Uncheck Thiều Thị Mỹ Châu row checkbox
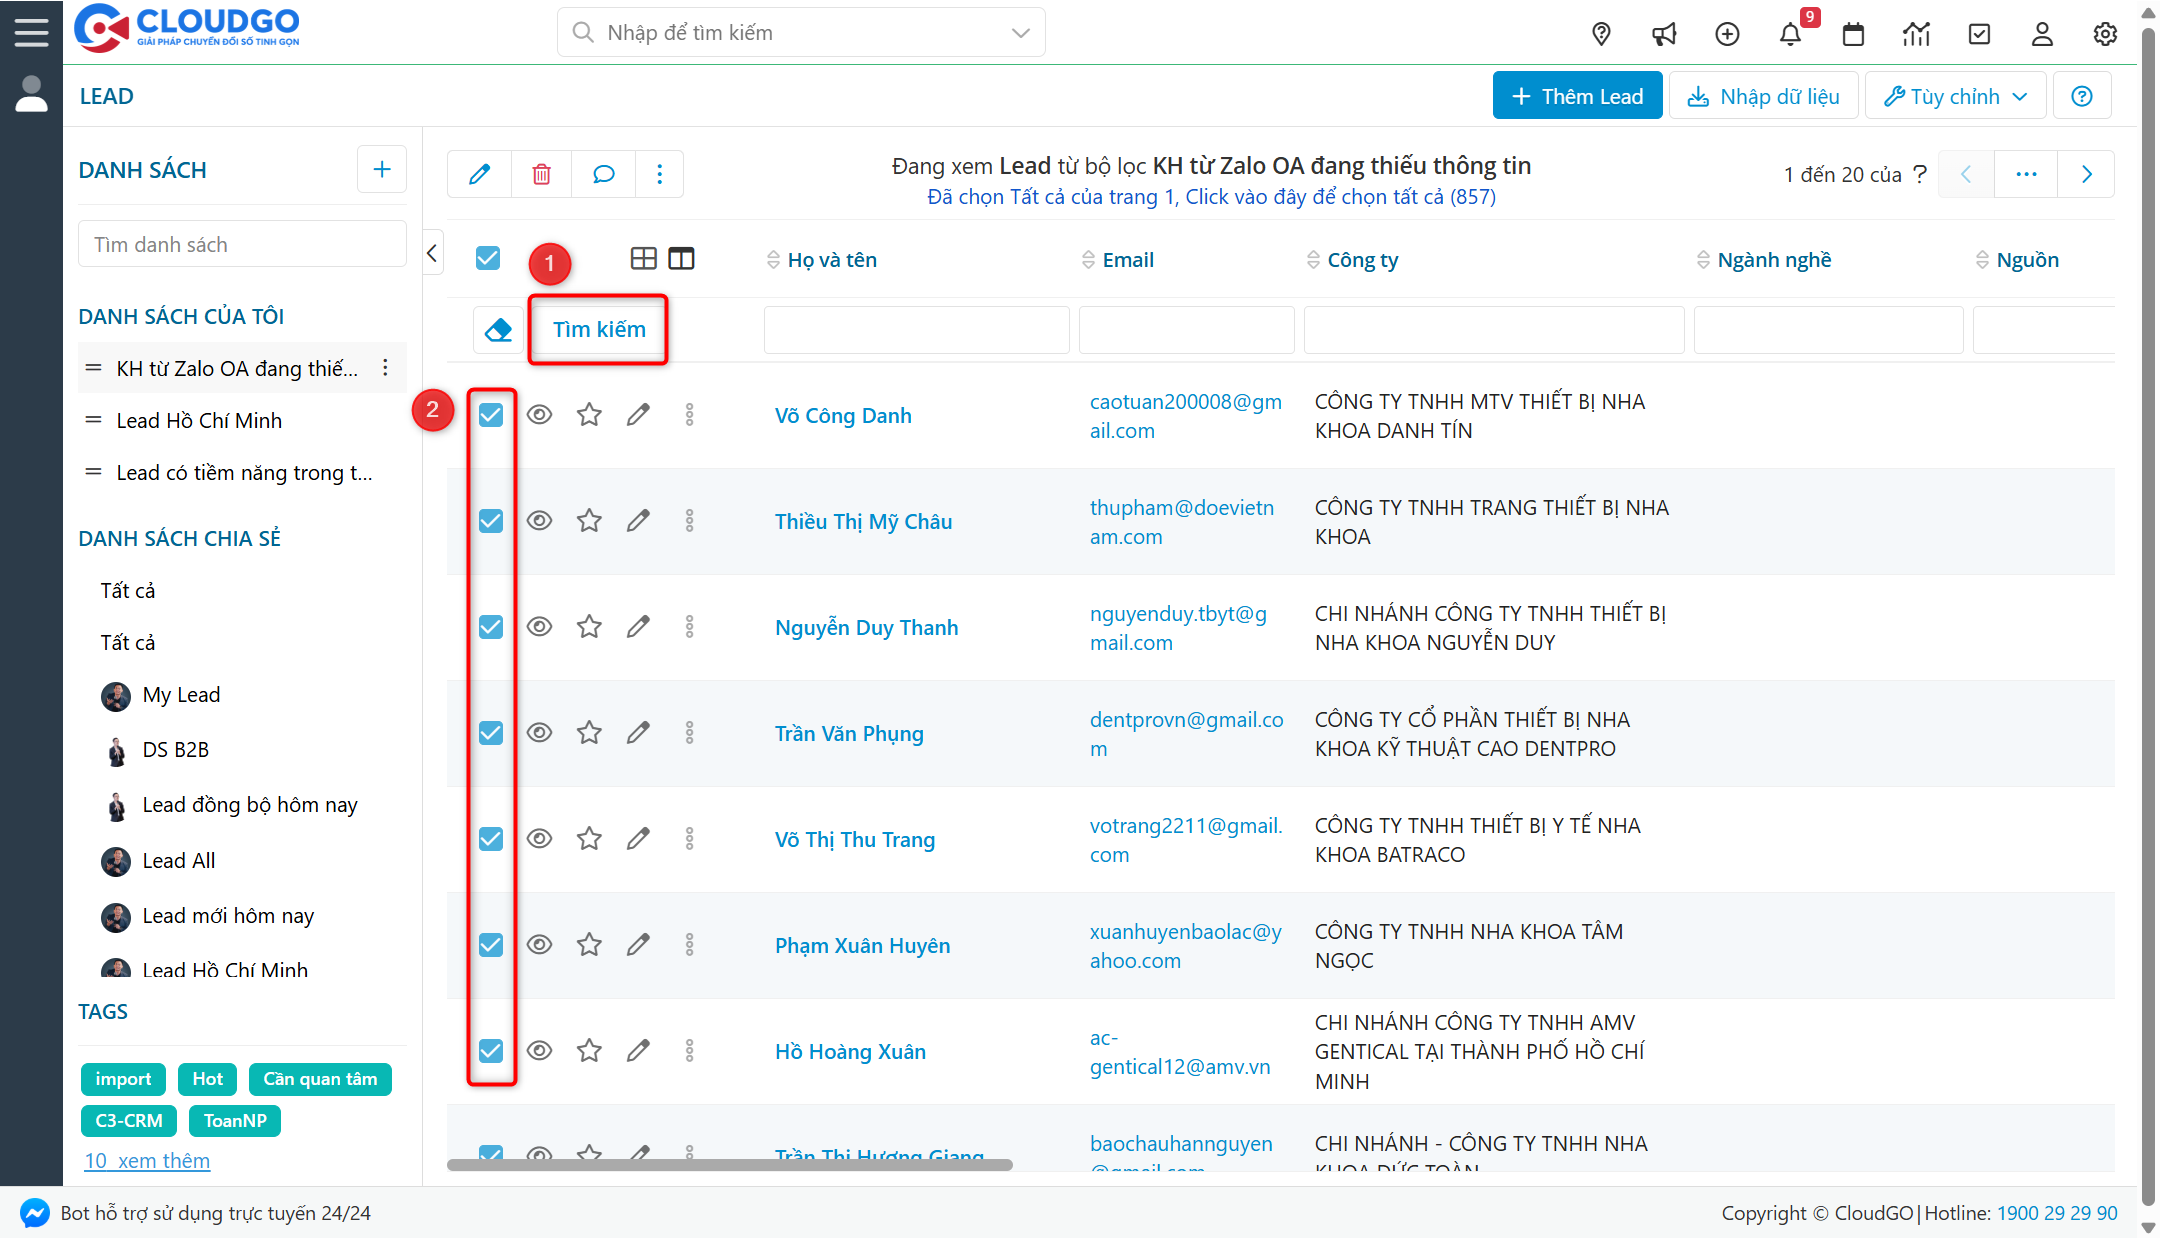This screenshot has height=1238, width=2160. (x=491, y=521)
